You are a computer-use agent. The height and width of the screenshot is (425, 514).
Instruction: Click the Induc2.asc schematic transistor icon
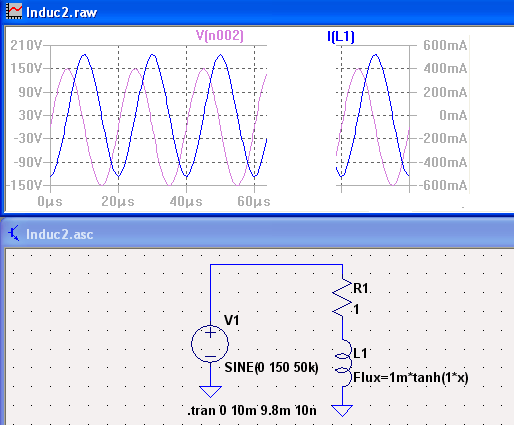(x=14, y=233)
